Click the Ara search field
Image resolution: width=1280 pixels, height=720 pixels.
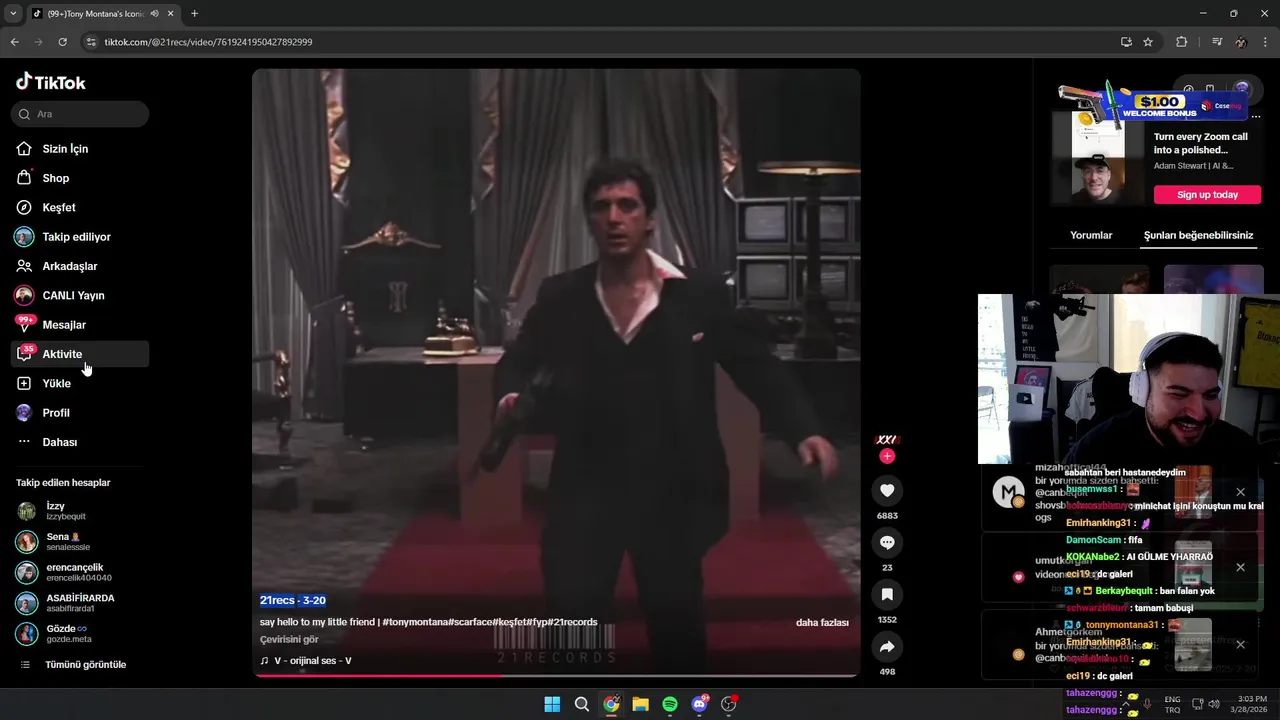point(80,114)
